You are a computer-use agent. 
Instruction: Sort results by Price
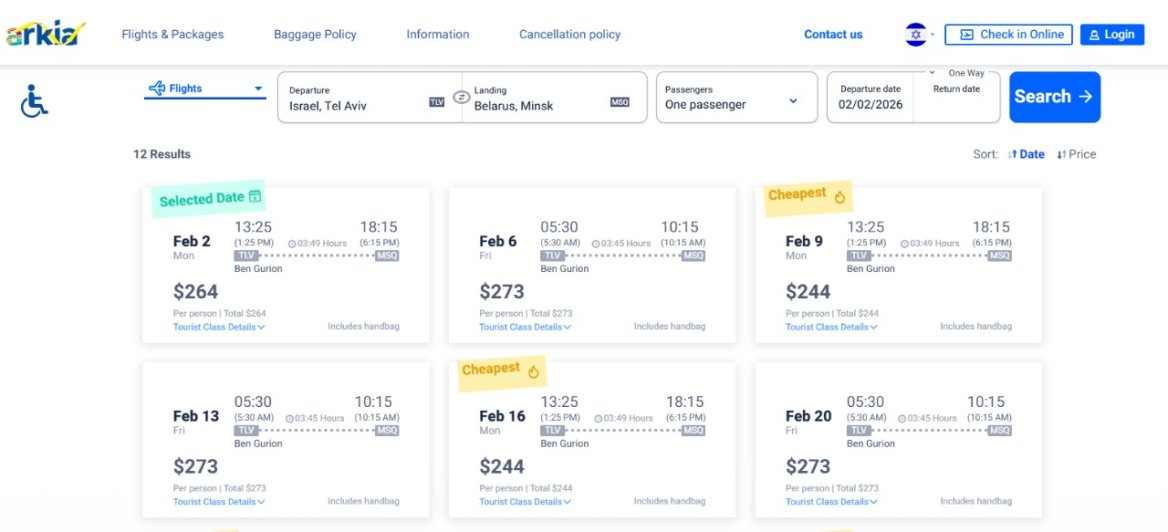[1077, 154]
